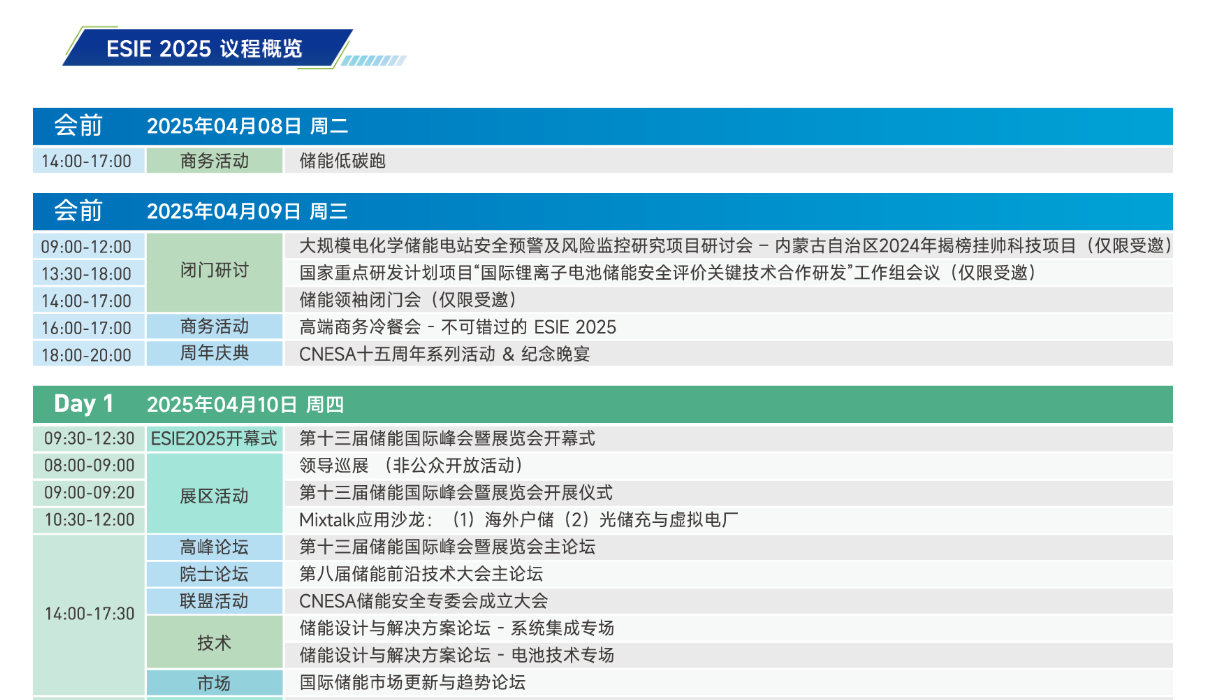Click the 周年庆典 category cell
Viewport: 1210px width, 700px height.
(214, 354)
